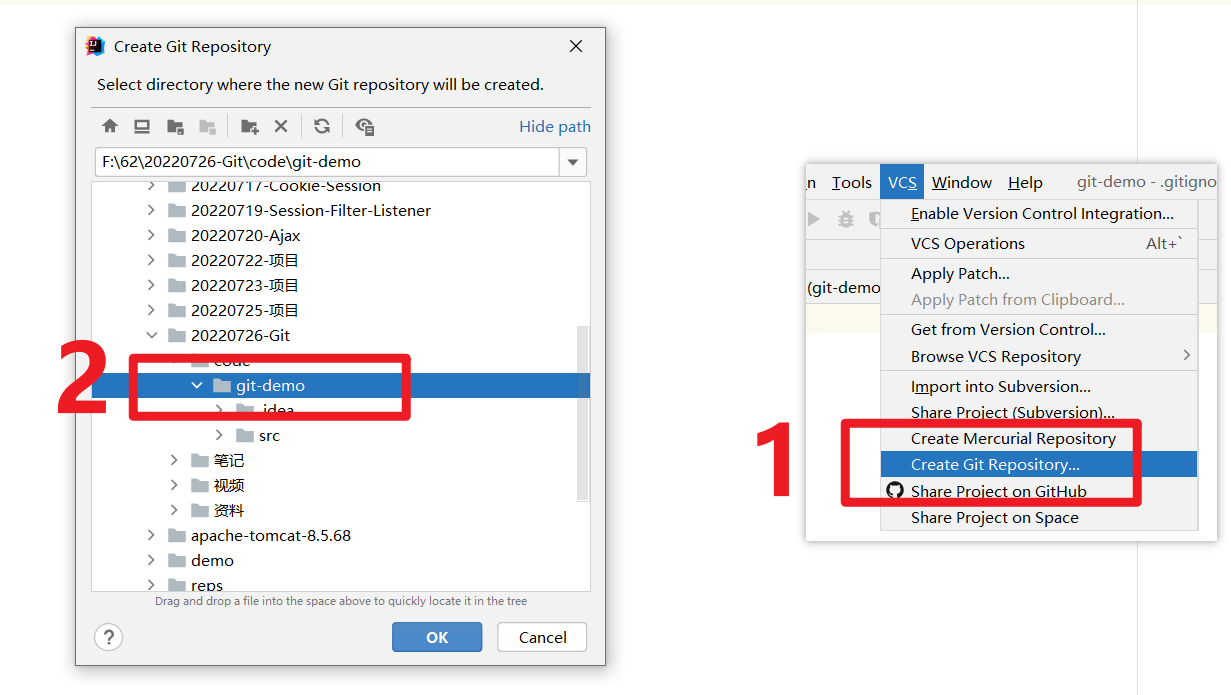1231x695 pixels.
Task: Choose VCS Operations menu entry
Action: pos(1039,243)
